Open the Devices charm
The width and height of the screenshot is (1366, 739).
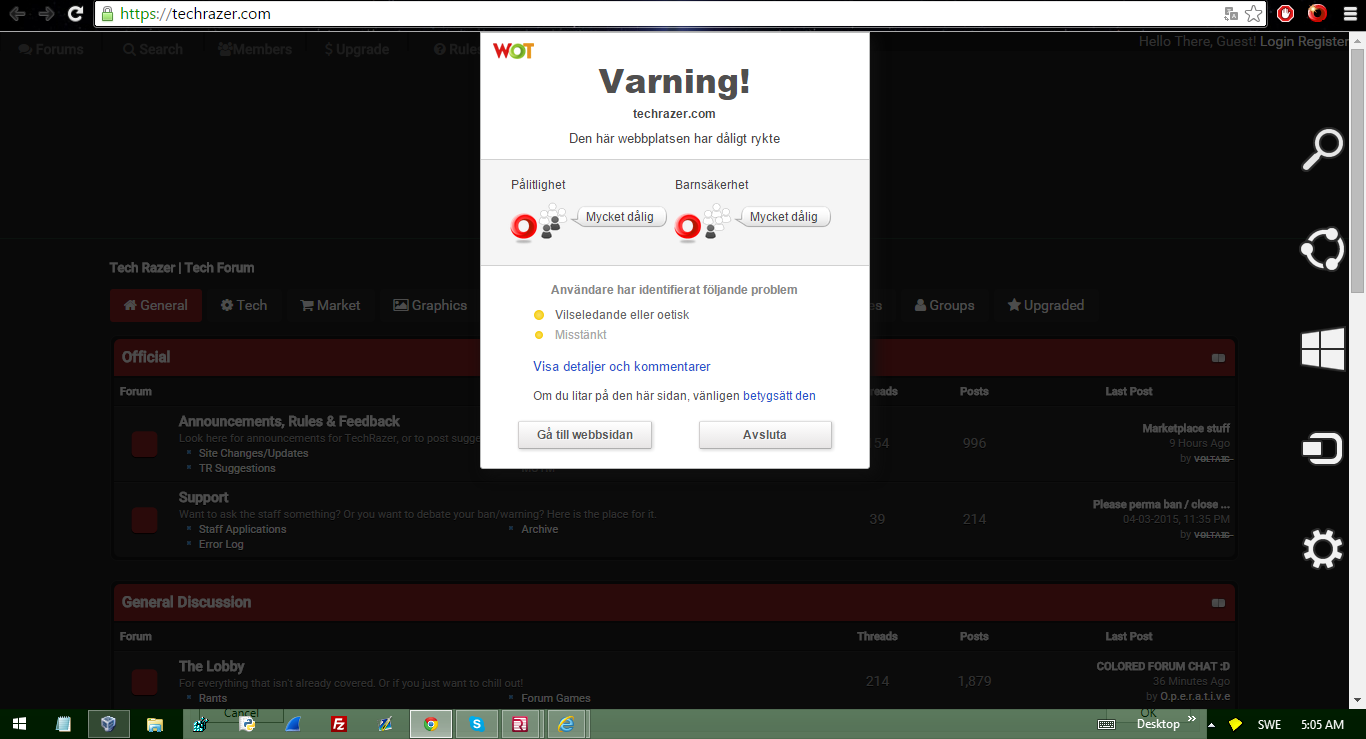(1321, 450)
